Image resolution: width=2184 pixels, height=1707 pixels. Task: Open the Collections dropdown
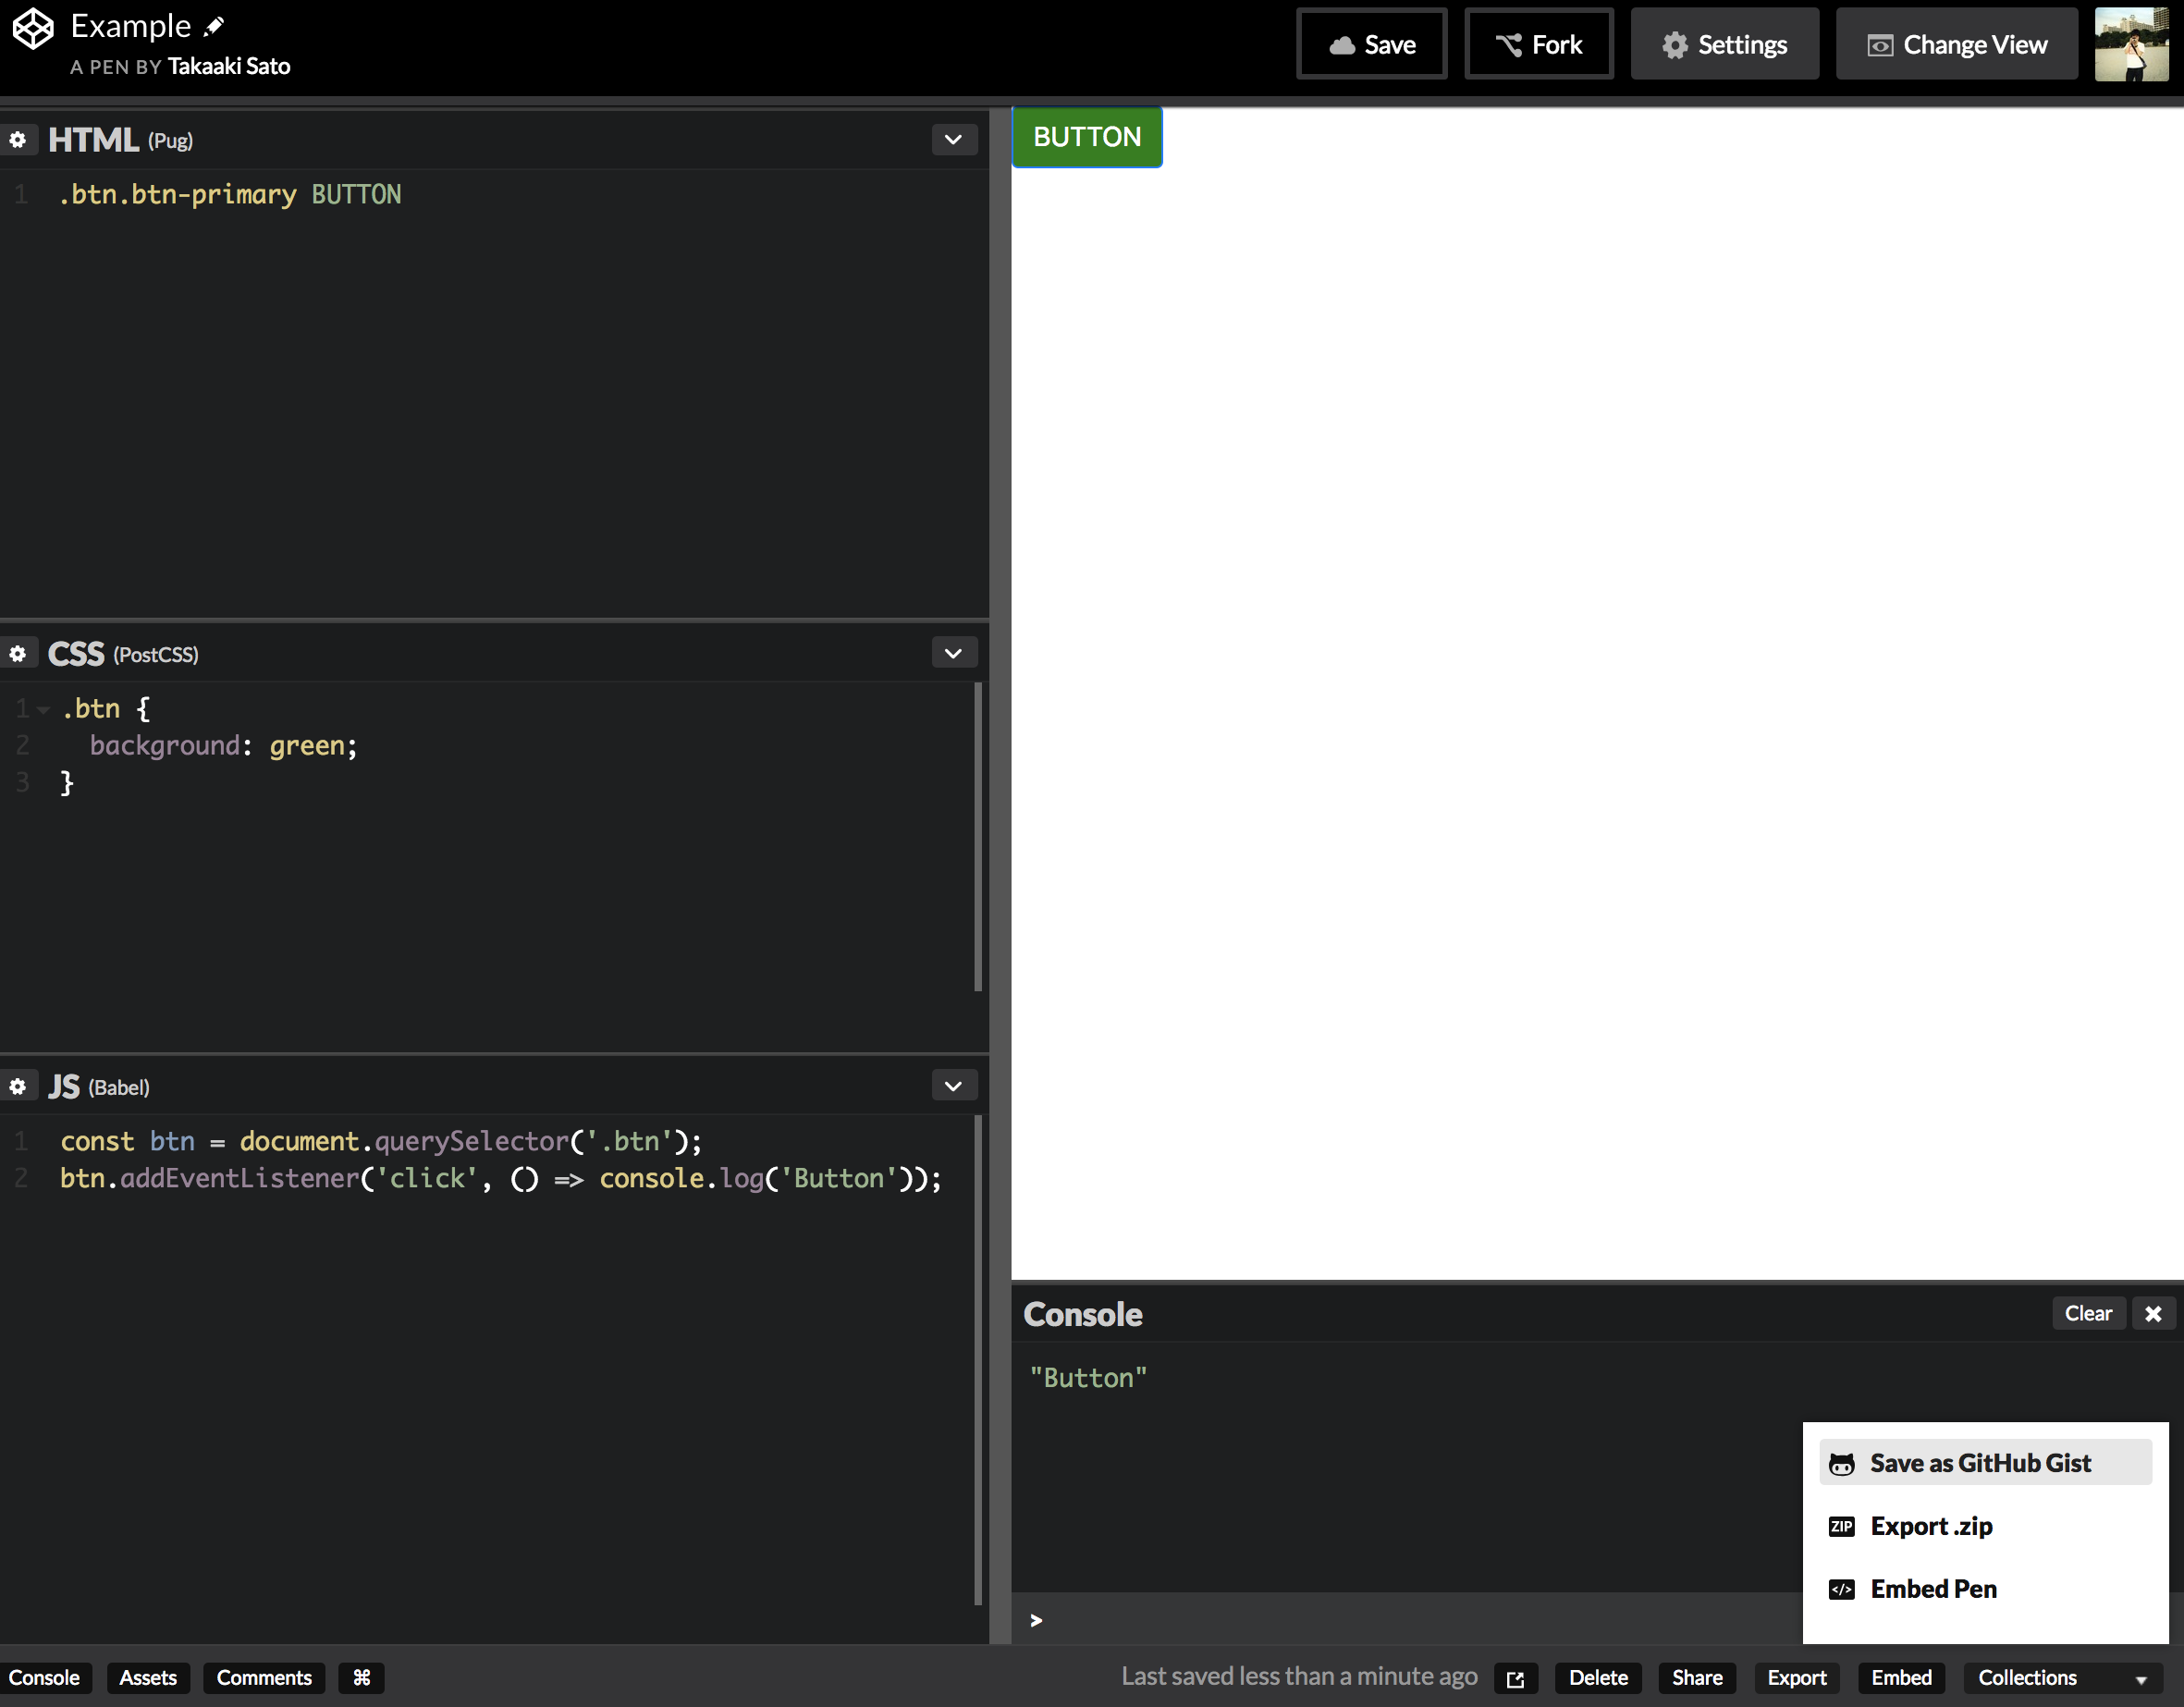point(2061,1678)
